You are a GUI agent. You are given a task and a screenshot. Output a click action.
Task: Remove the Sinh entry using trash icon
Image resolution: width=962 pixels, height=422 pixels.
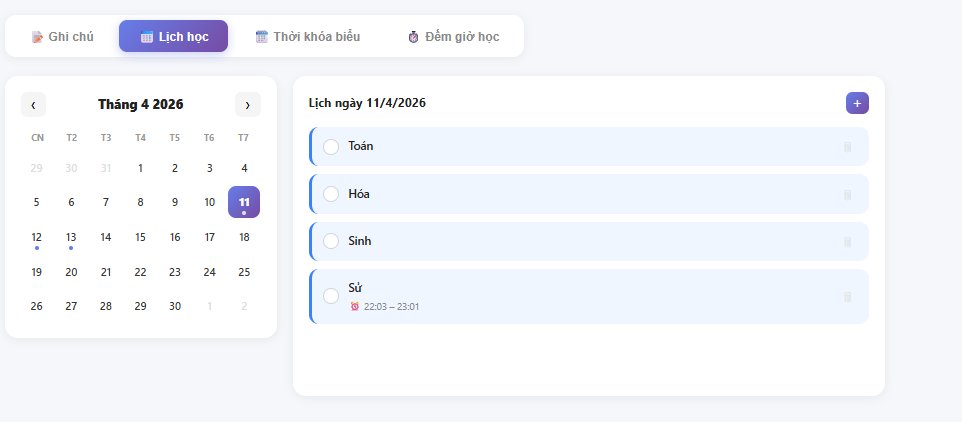click(848, 242)
